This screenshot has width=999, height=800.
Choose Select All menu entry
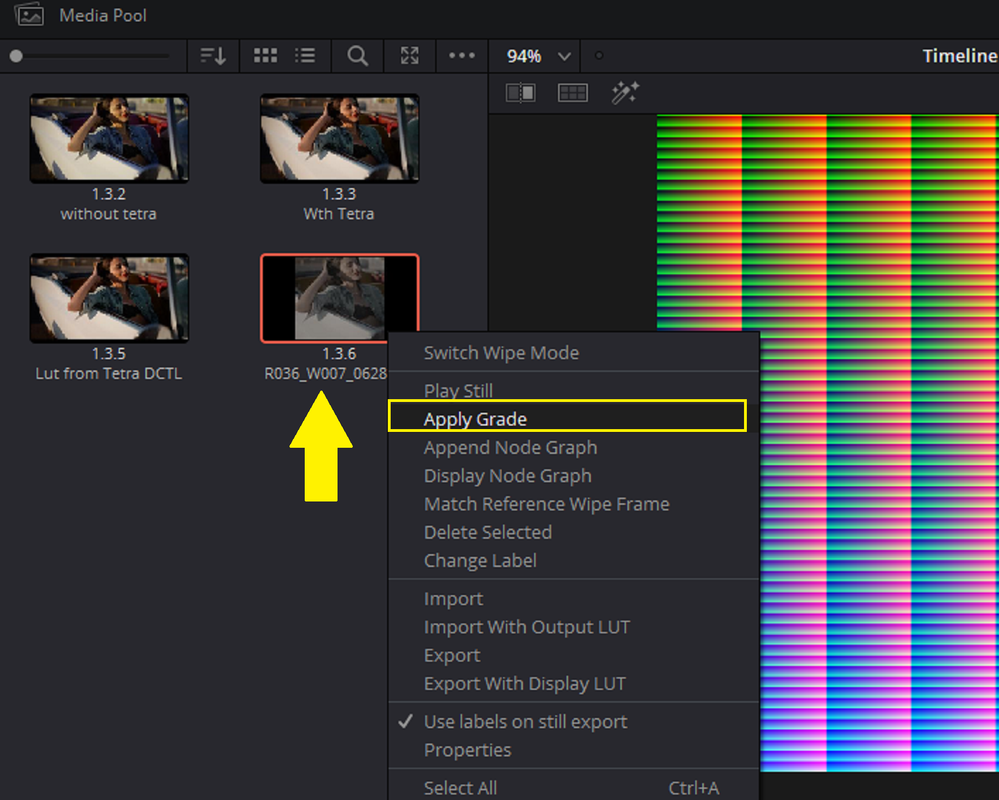tap(573, 787)
